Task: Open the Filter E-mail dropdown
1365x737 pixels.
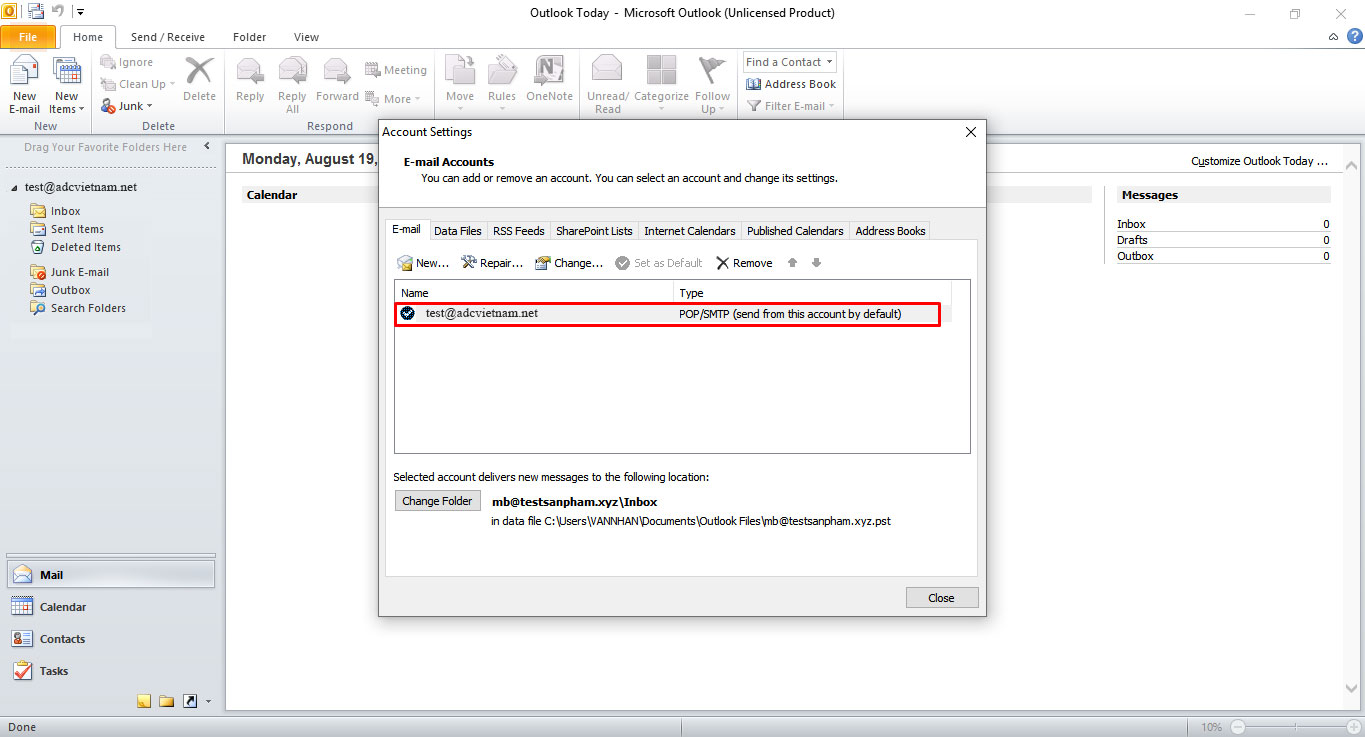Action: (790, 106)
